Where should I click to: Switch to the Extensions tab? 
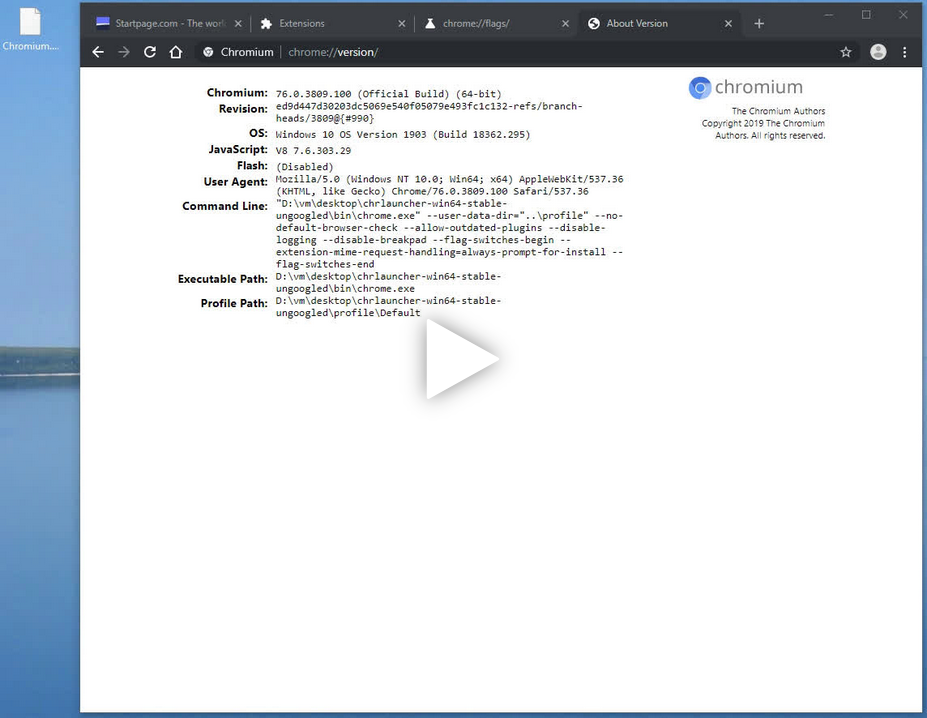[332, 24]
